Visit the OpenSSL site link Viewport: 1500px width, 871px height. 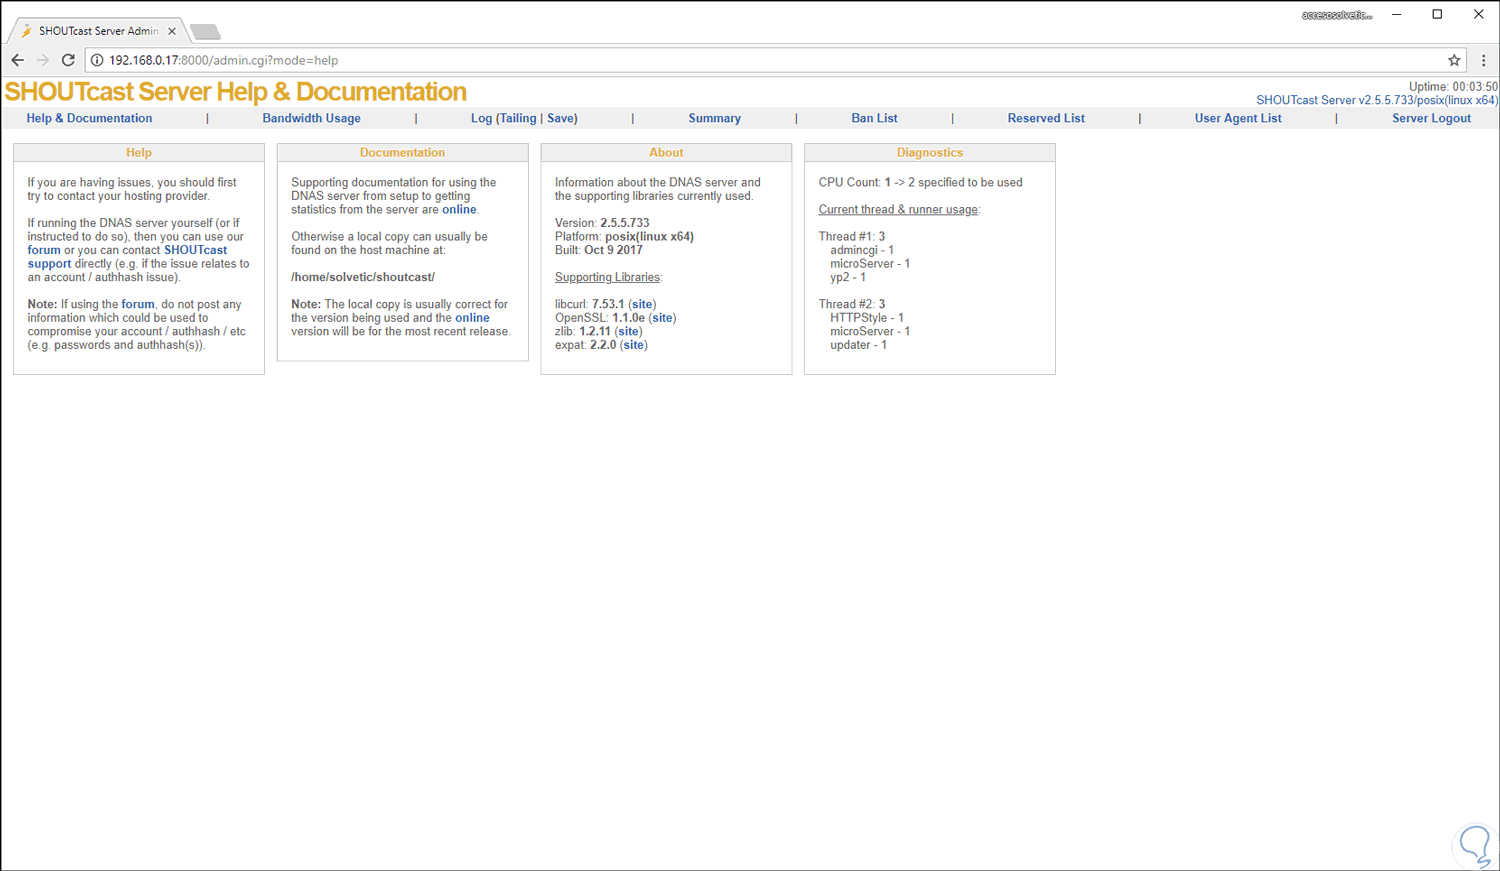662,318
